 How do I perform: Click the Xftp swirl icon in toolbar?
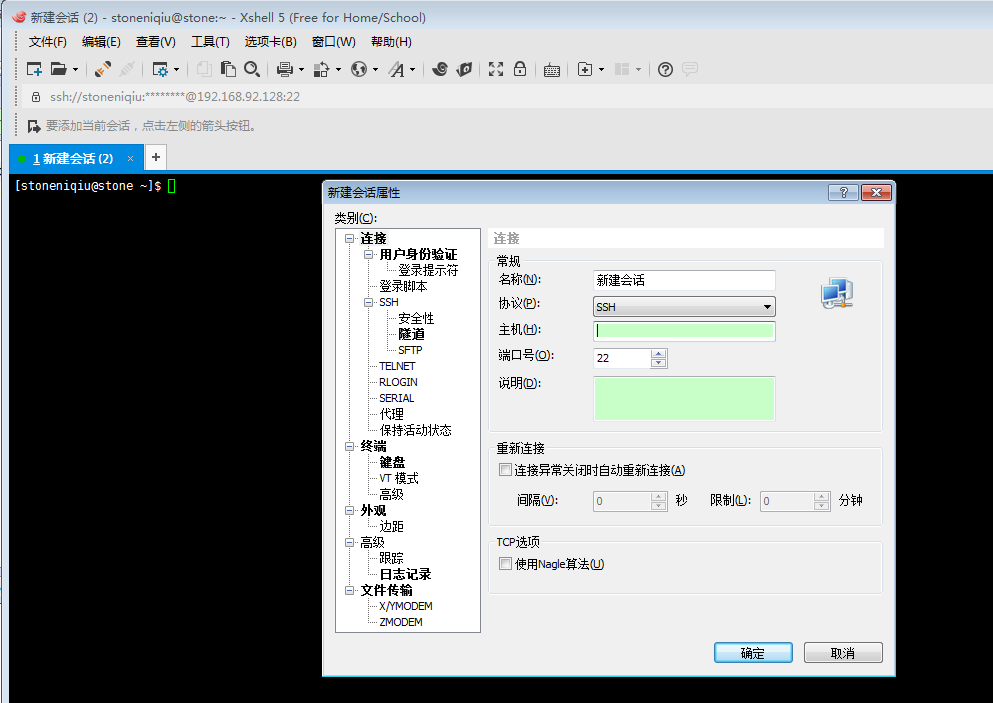tap(440, 69)
